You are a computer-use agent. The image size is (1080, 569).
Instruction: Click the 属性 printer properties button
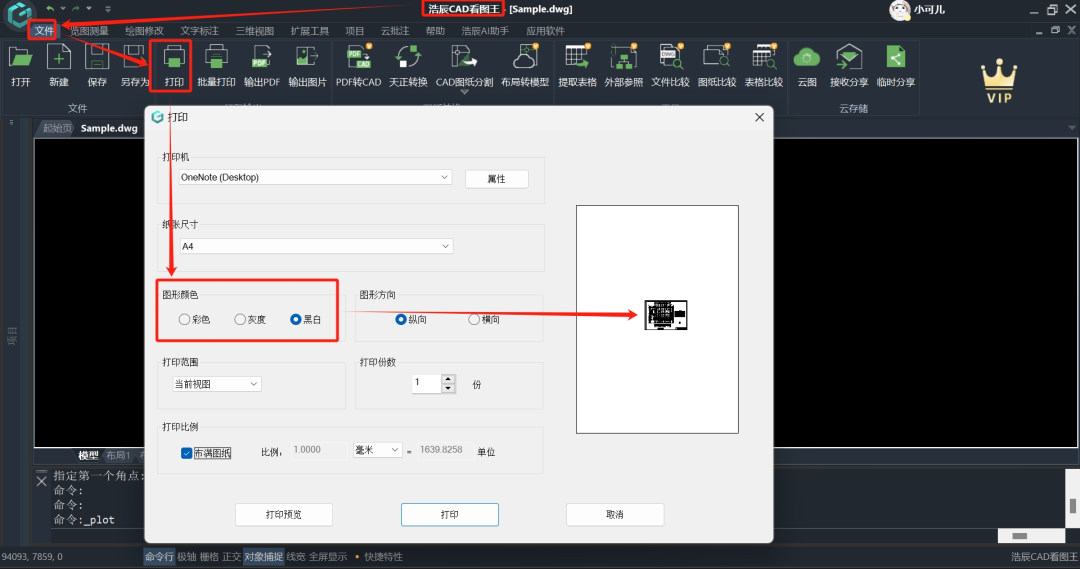pos(497,178)
